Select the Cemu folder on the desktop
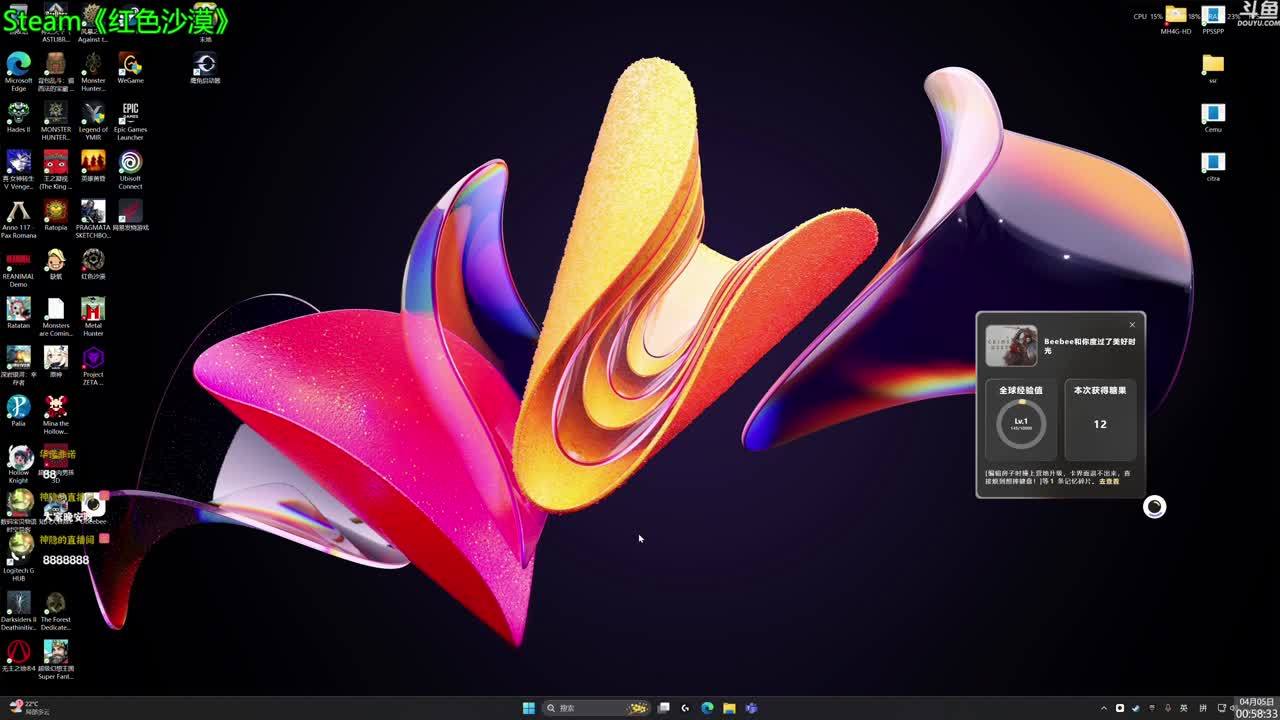 pos(1213,113)
